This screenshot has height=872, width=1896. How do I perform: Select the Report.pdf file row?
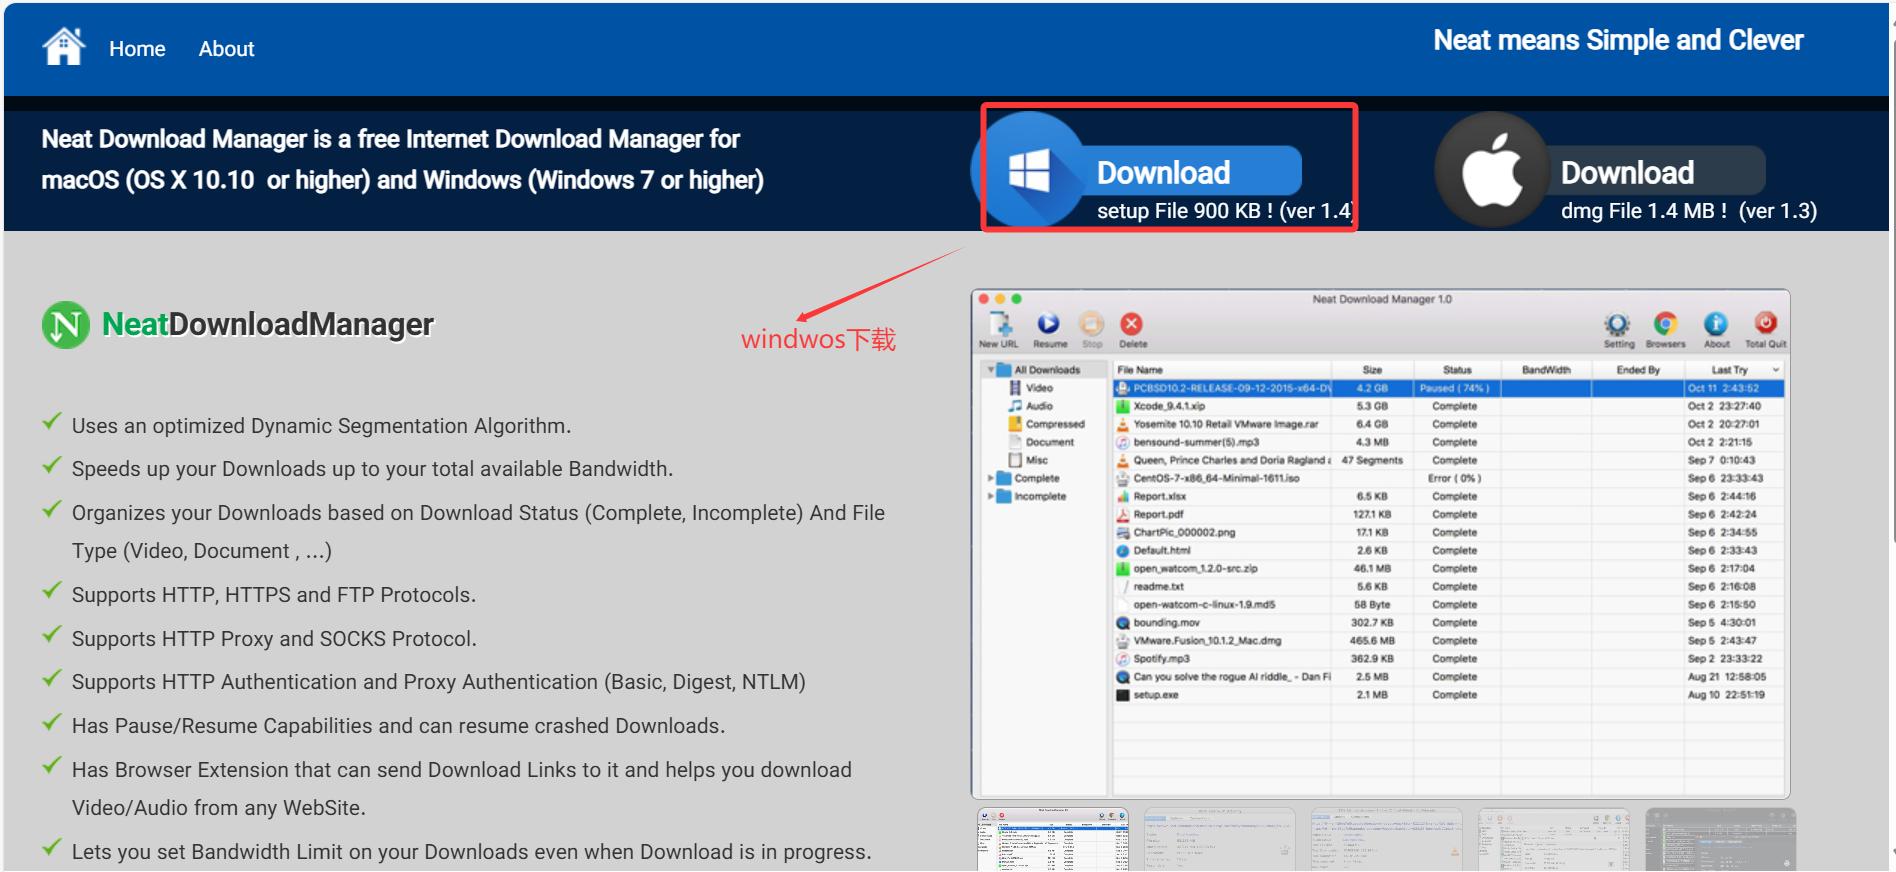(1449, 514)
